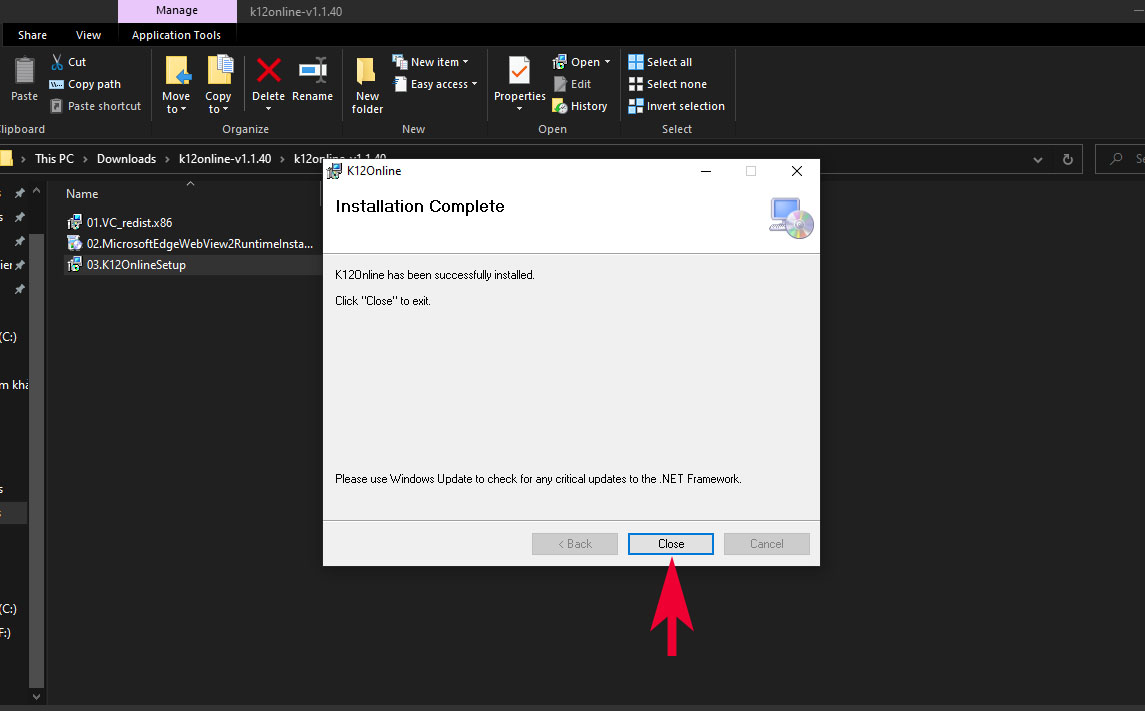Click the Cut scissors icon
The width and height of the screenshot is (1145, 711).
pyautogui.click(x=57, y=62)
